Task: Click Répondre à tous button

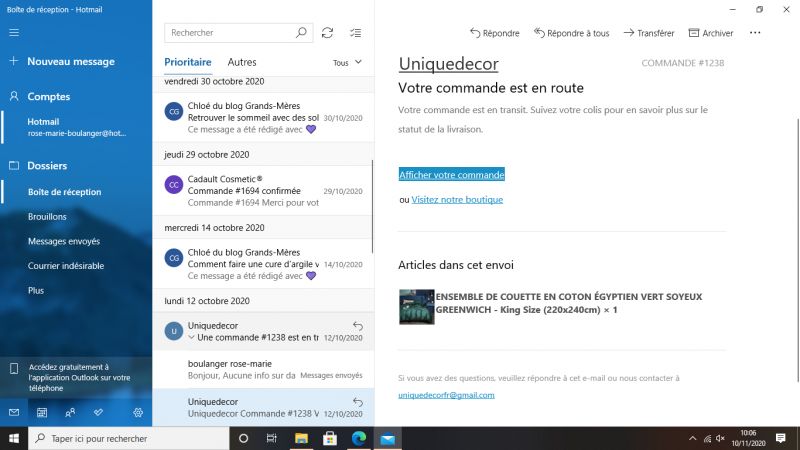Action: (x=571, y=33)
